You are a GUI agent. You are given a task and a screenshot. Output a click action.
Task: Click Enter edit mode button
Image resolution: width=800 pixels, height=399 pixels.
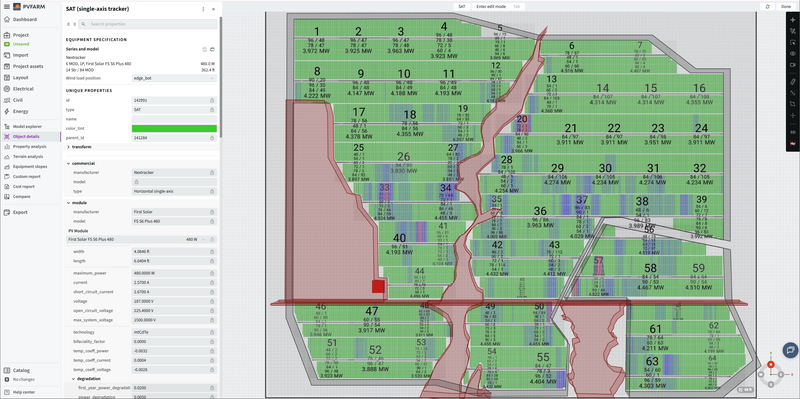click(491, 7)
